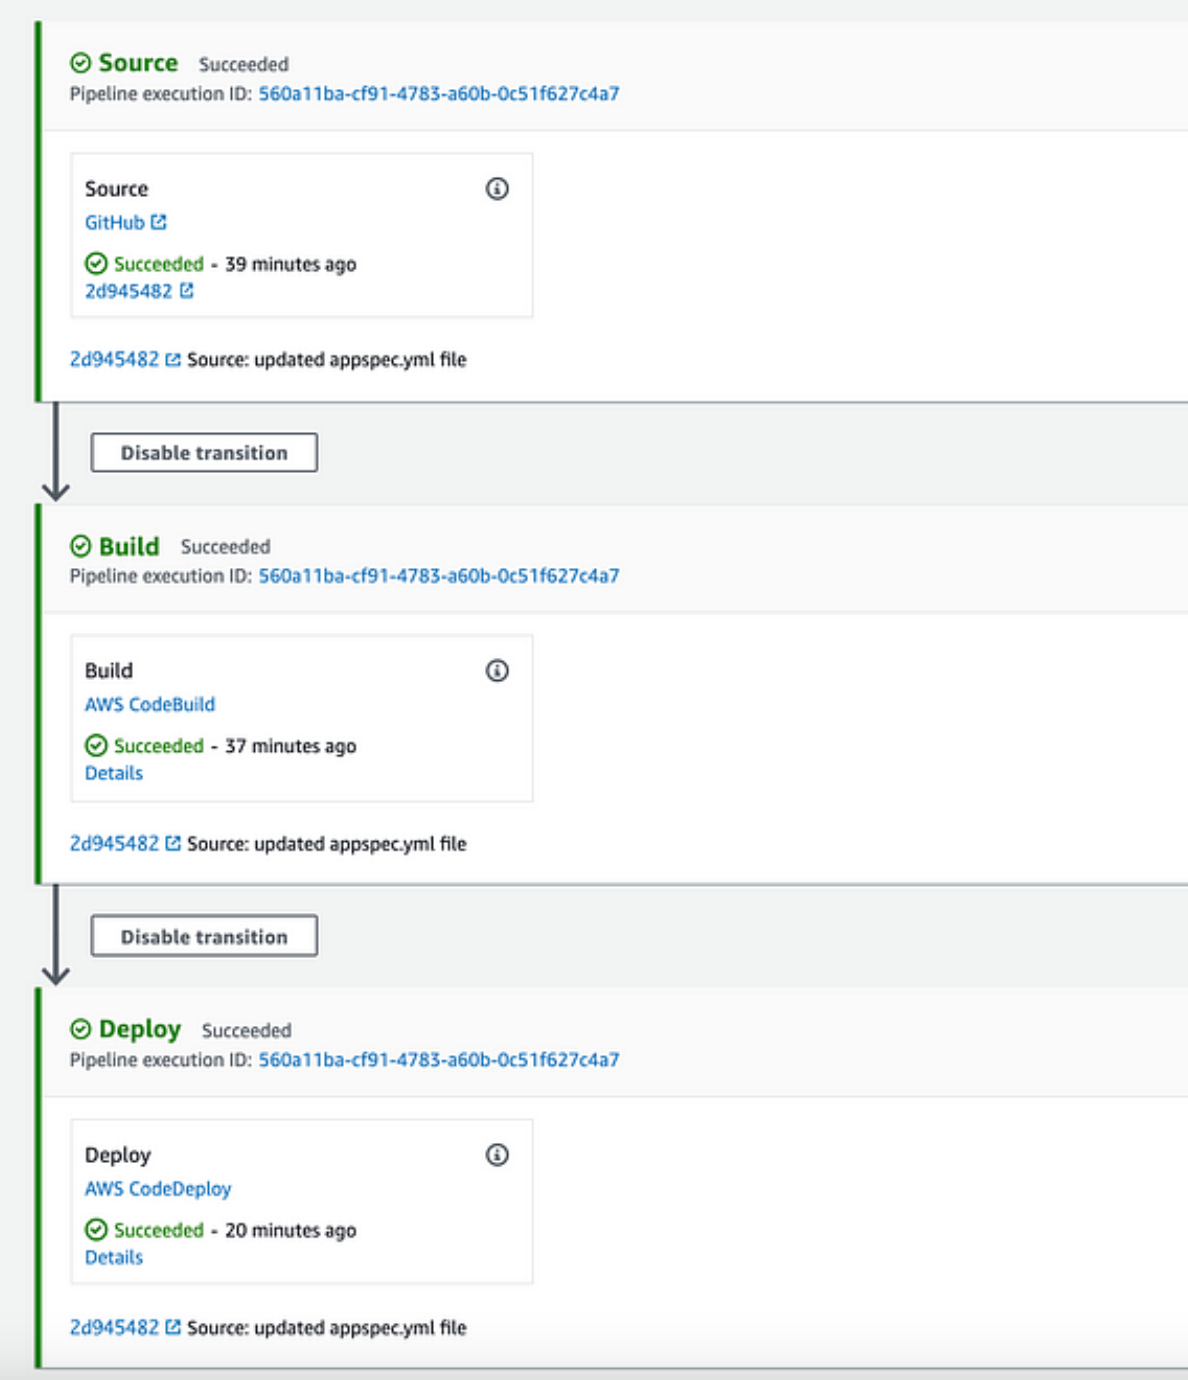Open the GitHub provider link
1188x1380 pixels.
coord(115,222)
